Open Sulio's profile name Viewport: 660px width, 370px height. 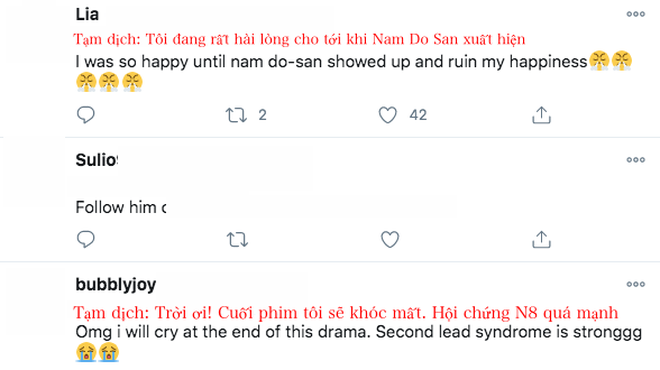point(97,160)
